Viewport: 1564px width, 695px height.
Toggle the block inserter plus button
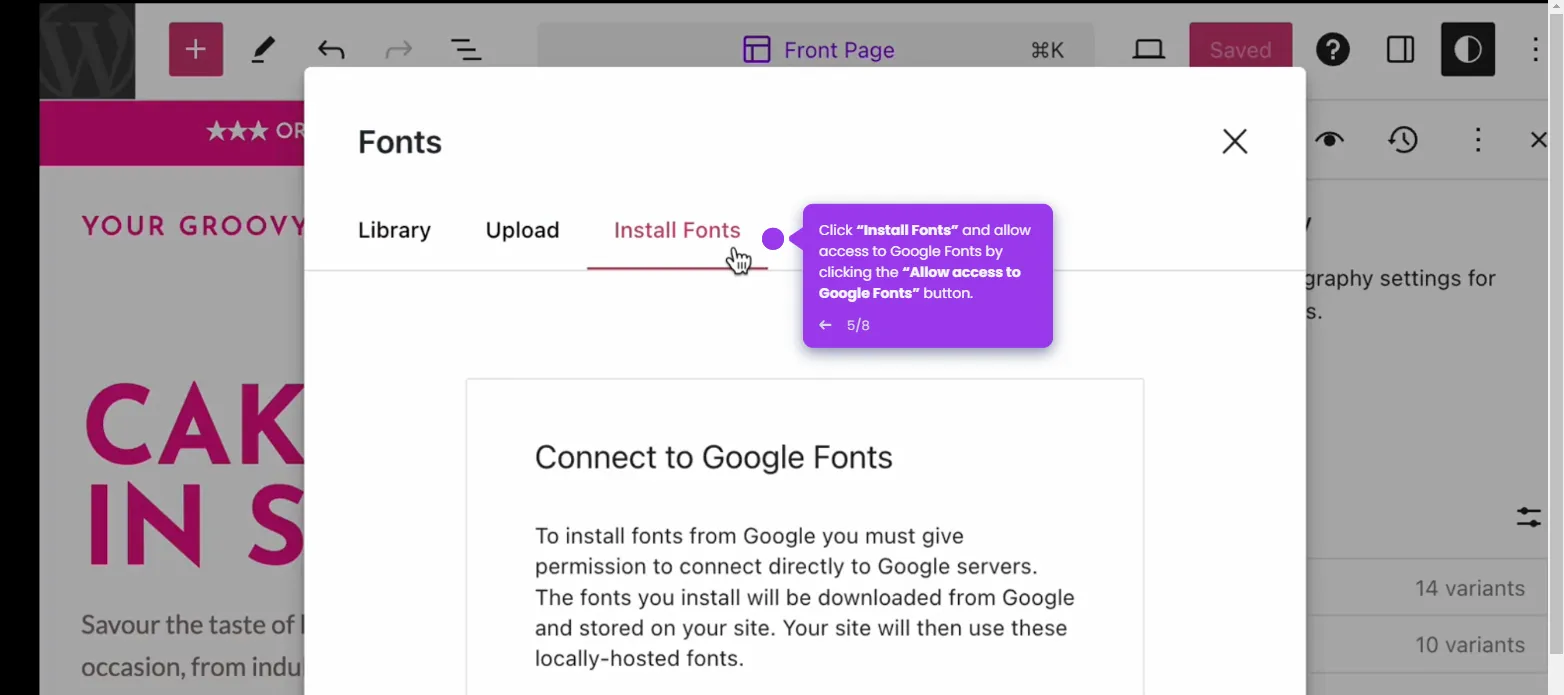(195, 50)
